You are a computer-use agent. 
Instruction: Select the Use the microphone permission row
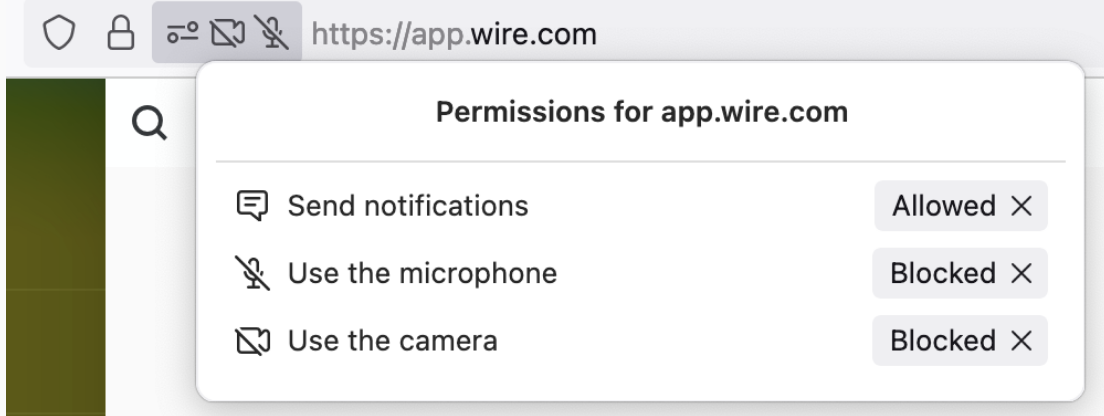click(641, 273)
